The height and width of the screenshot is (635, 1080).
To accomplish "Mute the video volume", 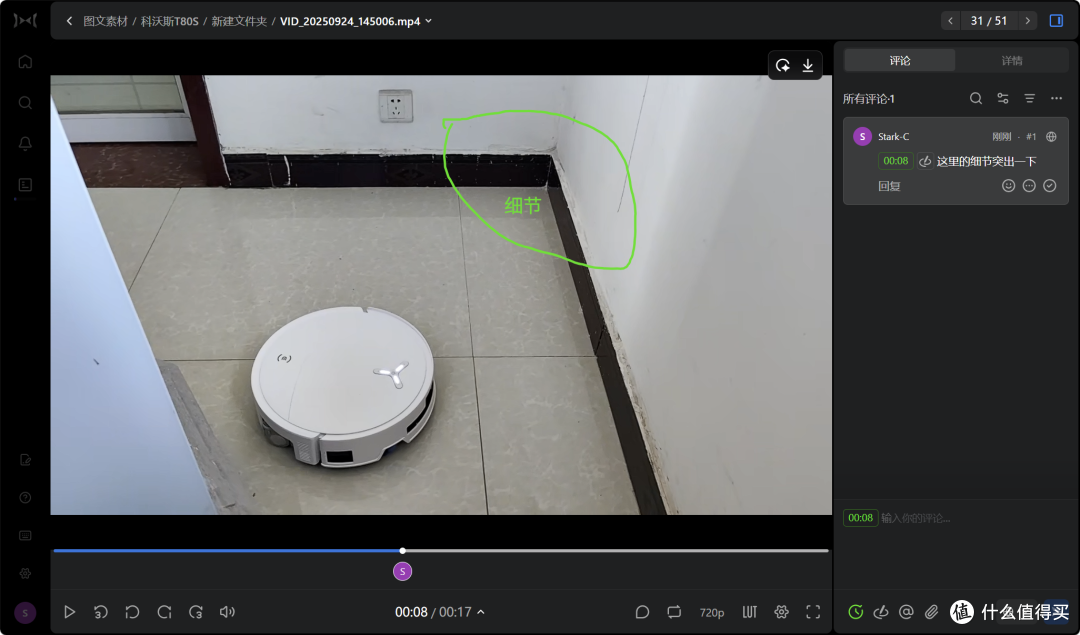I will tap(227, 612).
